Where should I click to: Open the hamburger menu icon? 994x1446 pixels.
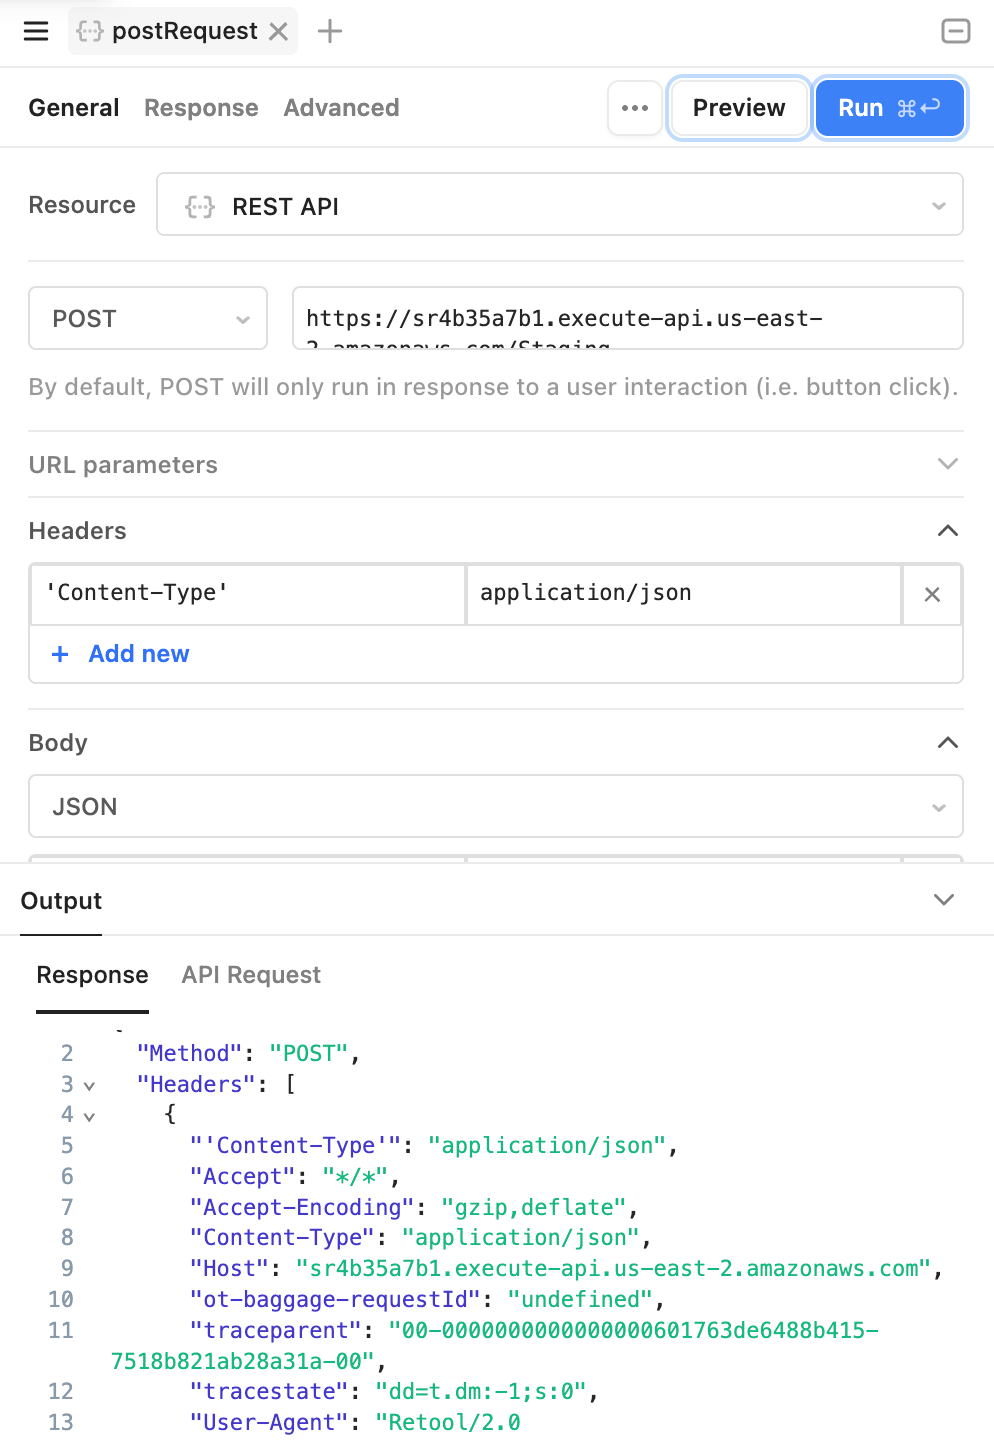36,31
